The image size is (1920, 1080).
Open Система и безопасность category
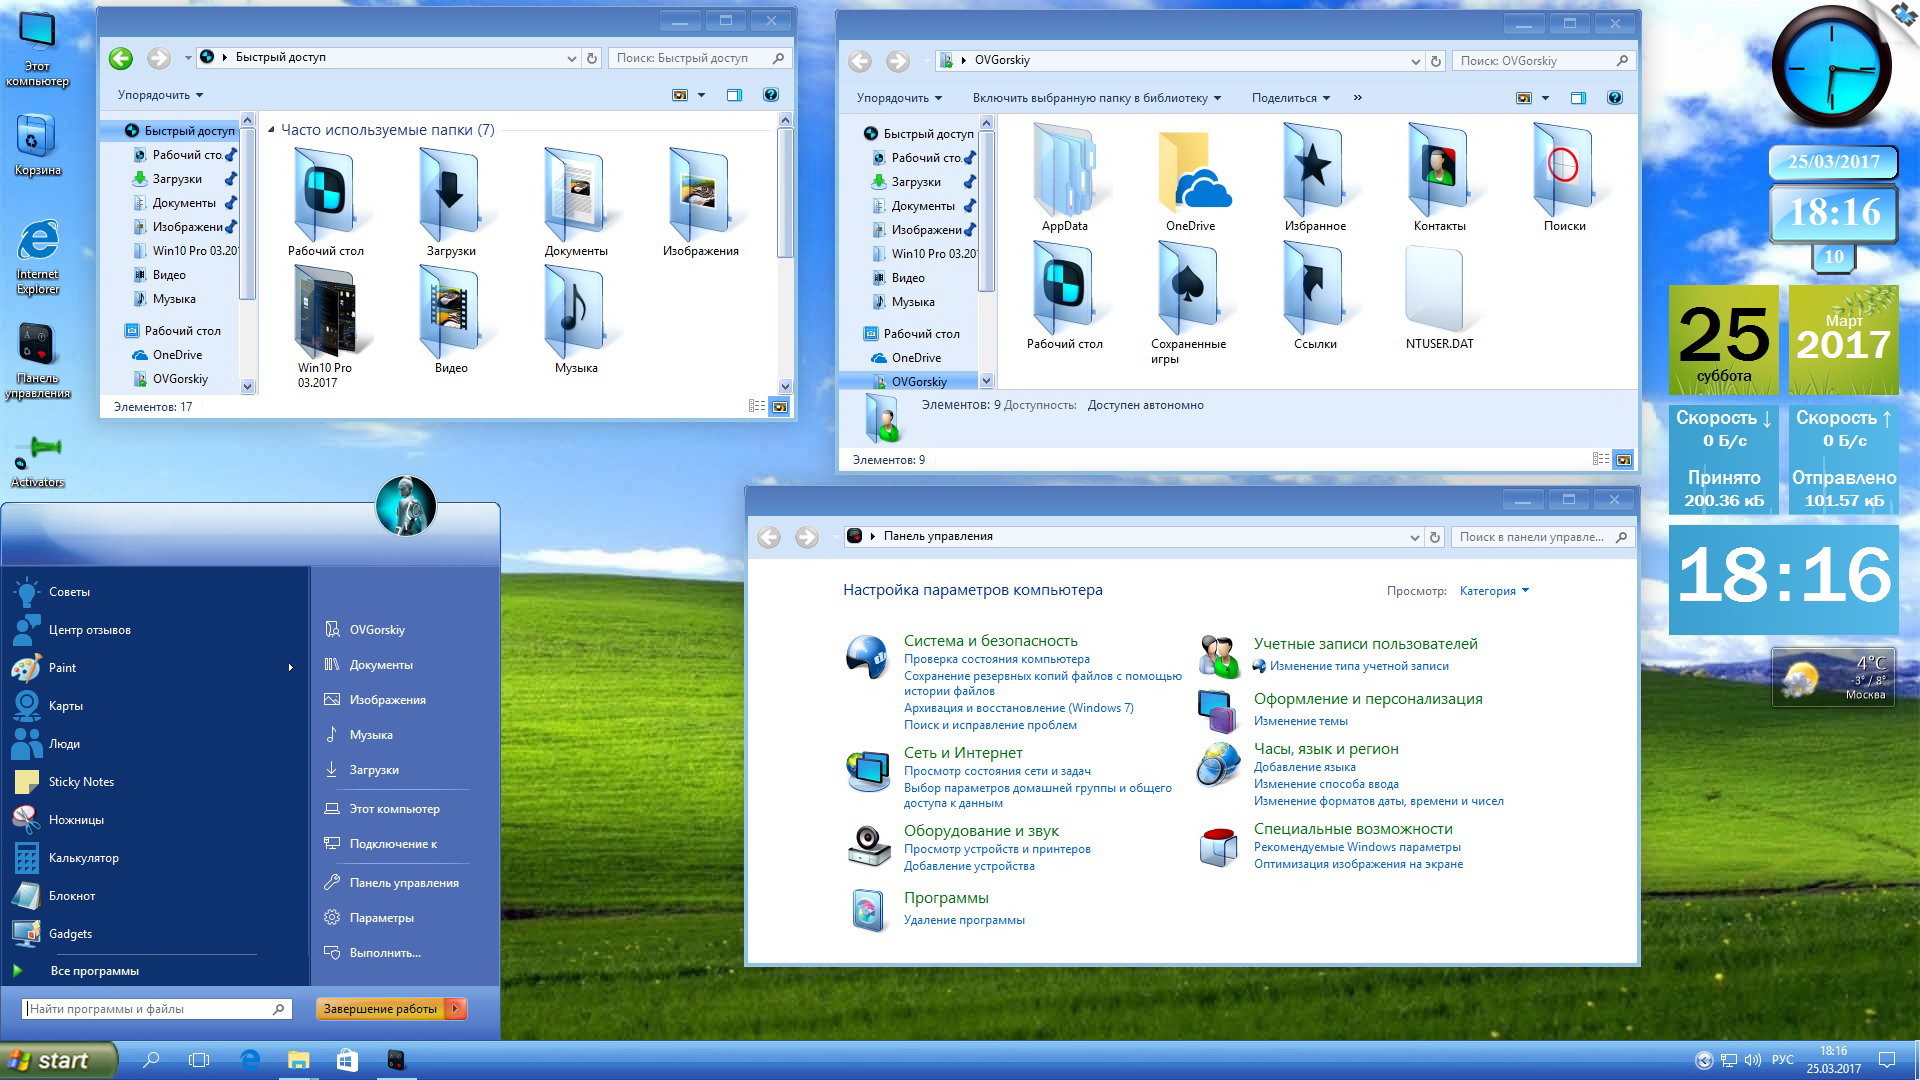click(x=990, y=641)
